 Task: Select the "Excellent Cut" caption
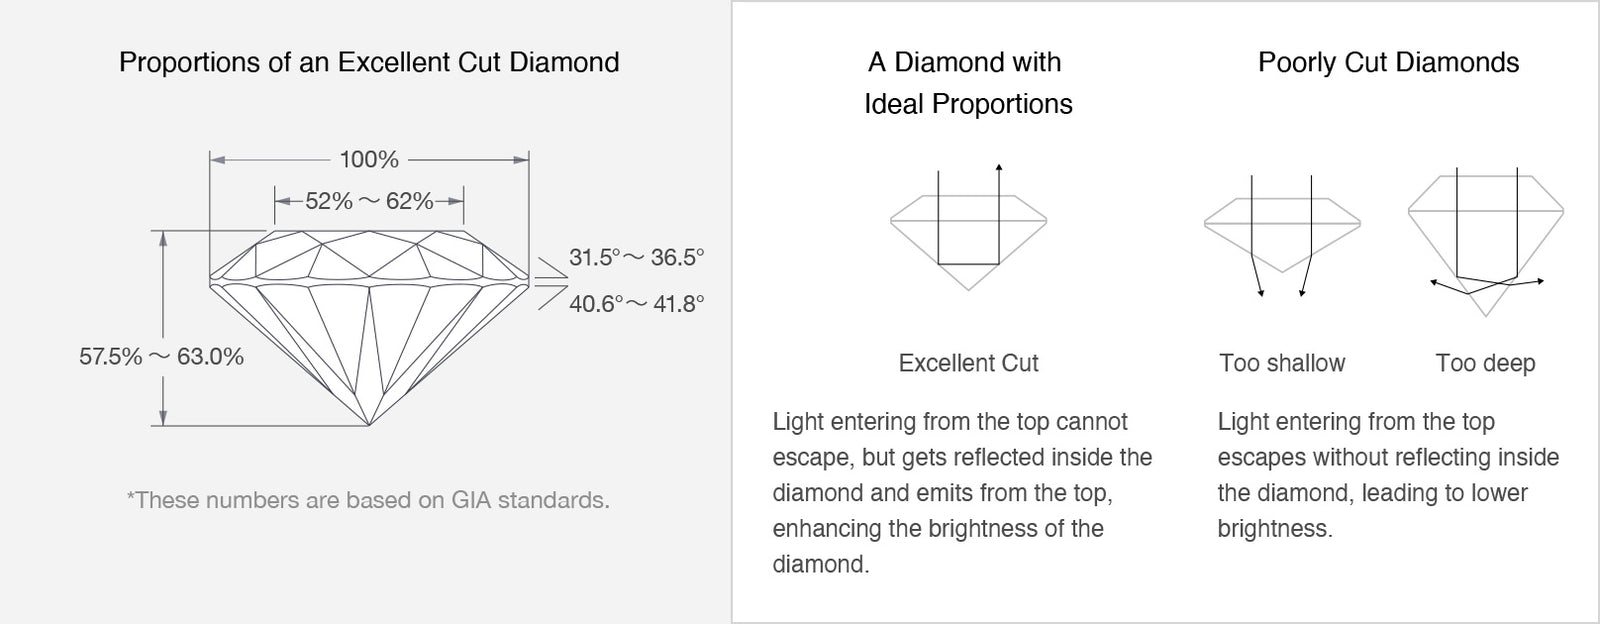968,363
